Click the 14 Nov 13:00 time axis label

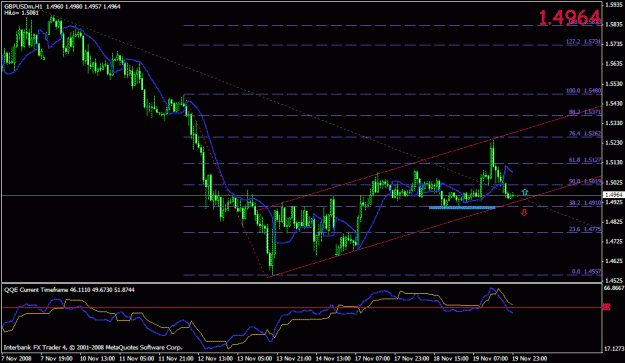click(333, 358)
